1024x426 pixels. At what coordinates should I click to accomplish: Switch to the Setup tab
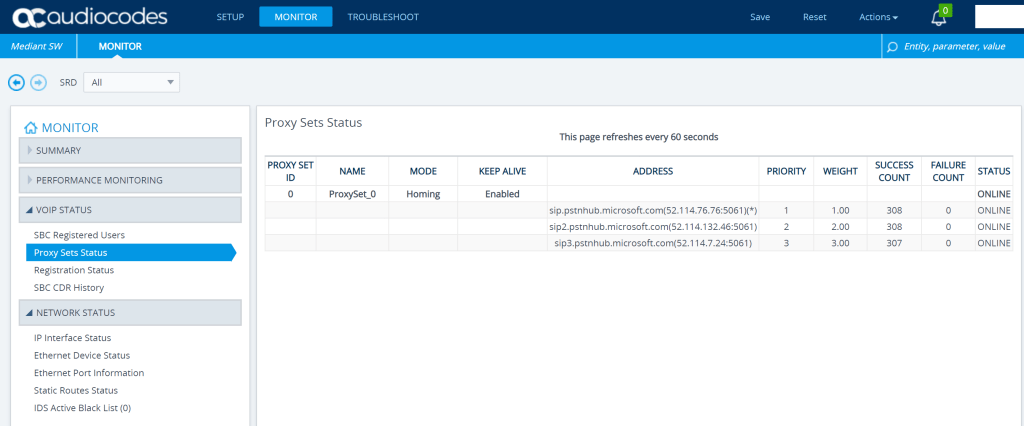tap(230, 17)
